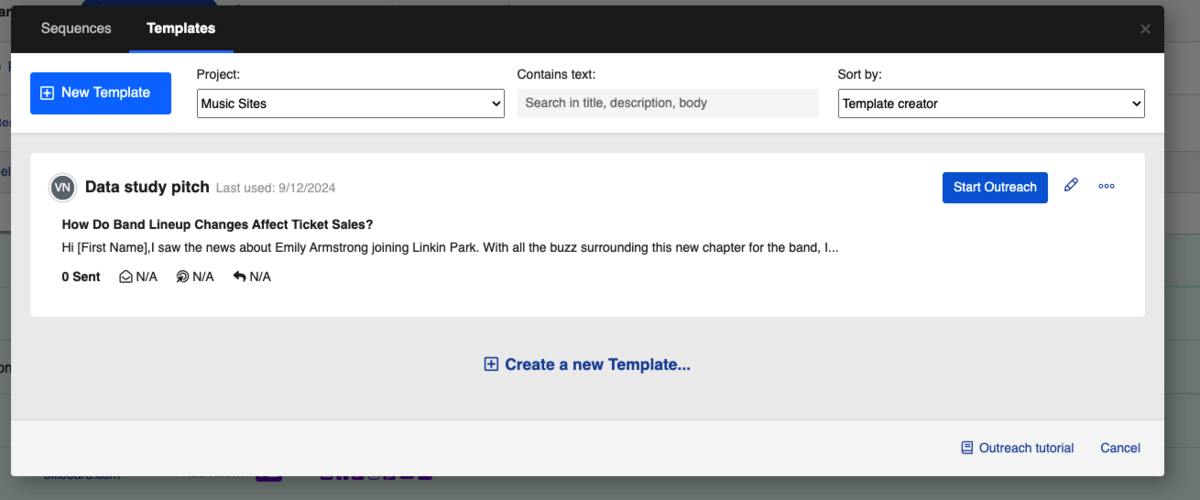Open the Project dropdown showing Music Sites
The width and height of the screenshot is (1200, 500).
point(350,103)
